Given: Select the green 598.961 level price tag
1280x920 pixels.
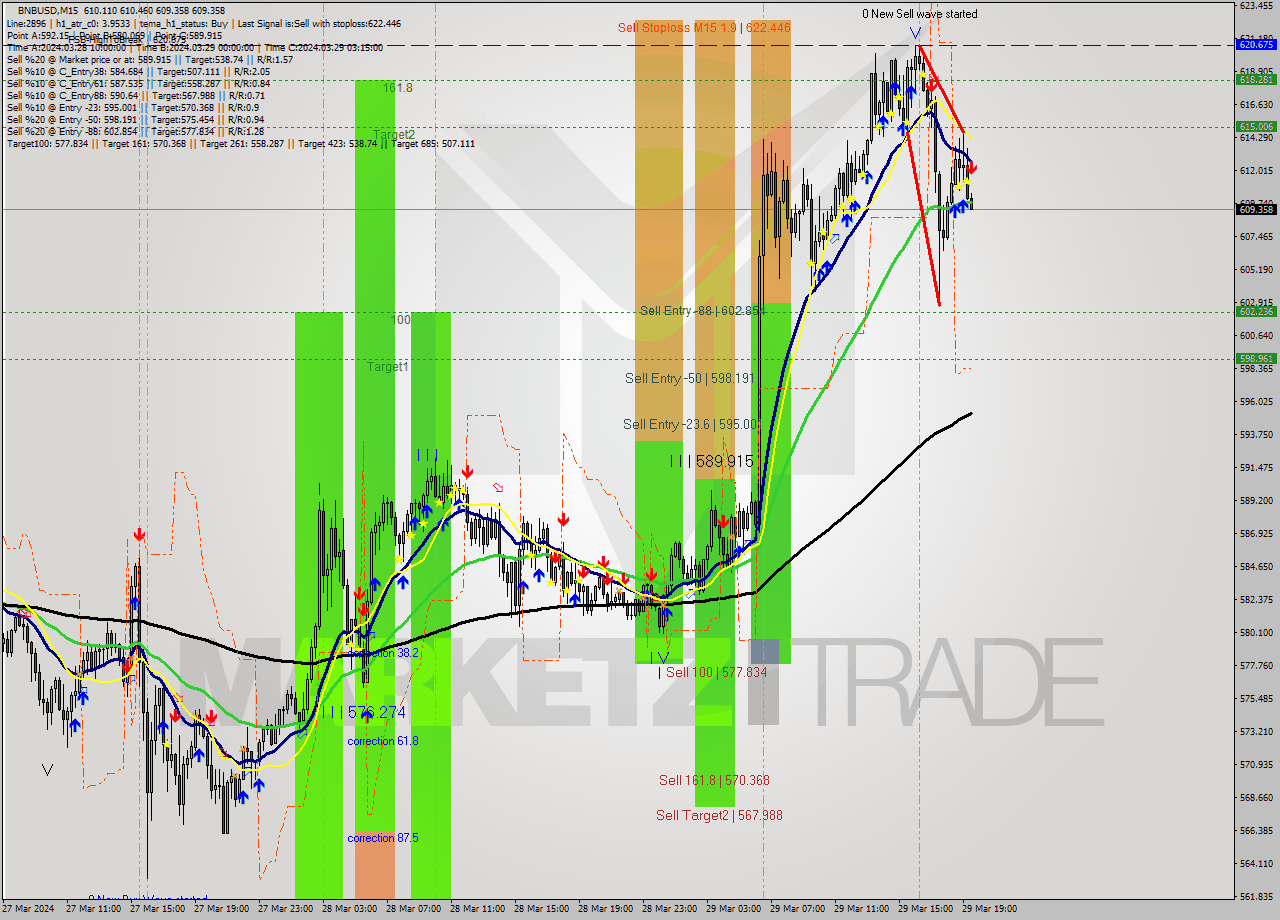Looking at the screenshot, I should pos(1256,358).
